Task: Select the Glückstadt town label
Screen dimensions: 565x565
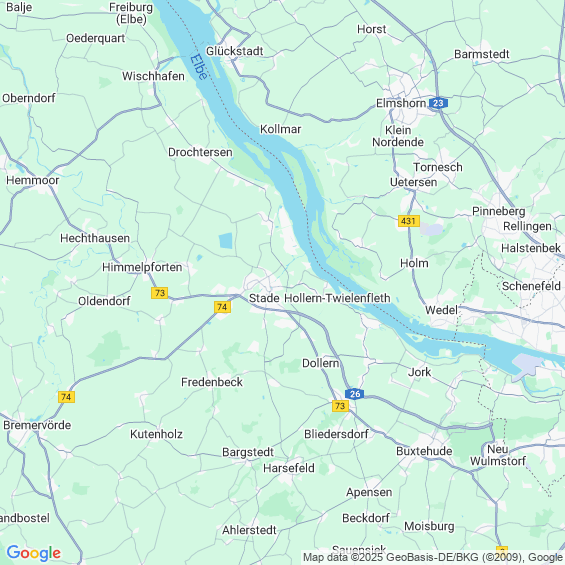Action: [234, 51]
